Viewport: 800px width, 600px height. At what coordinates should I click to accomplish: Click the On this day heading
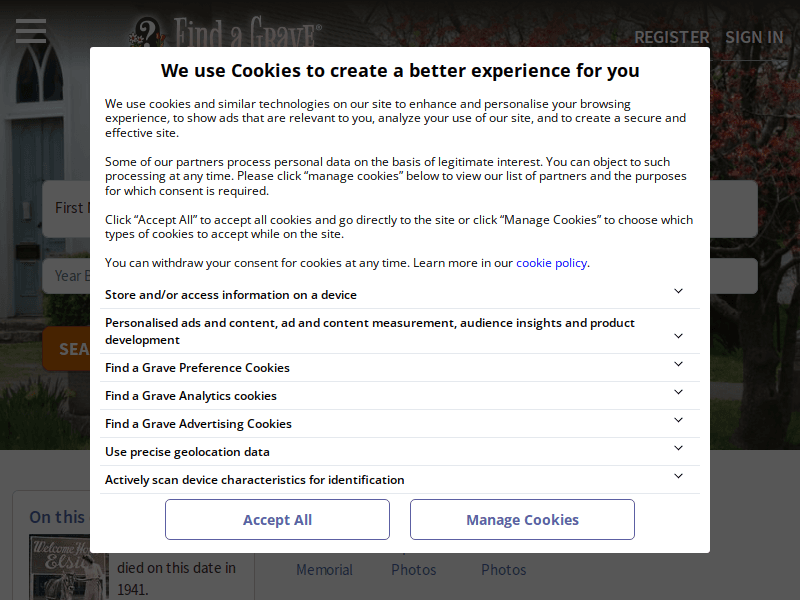click(57, 517)
